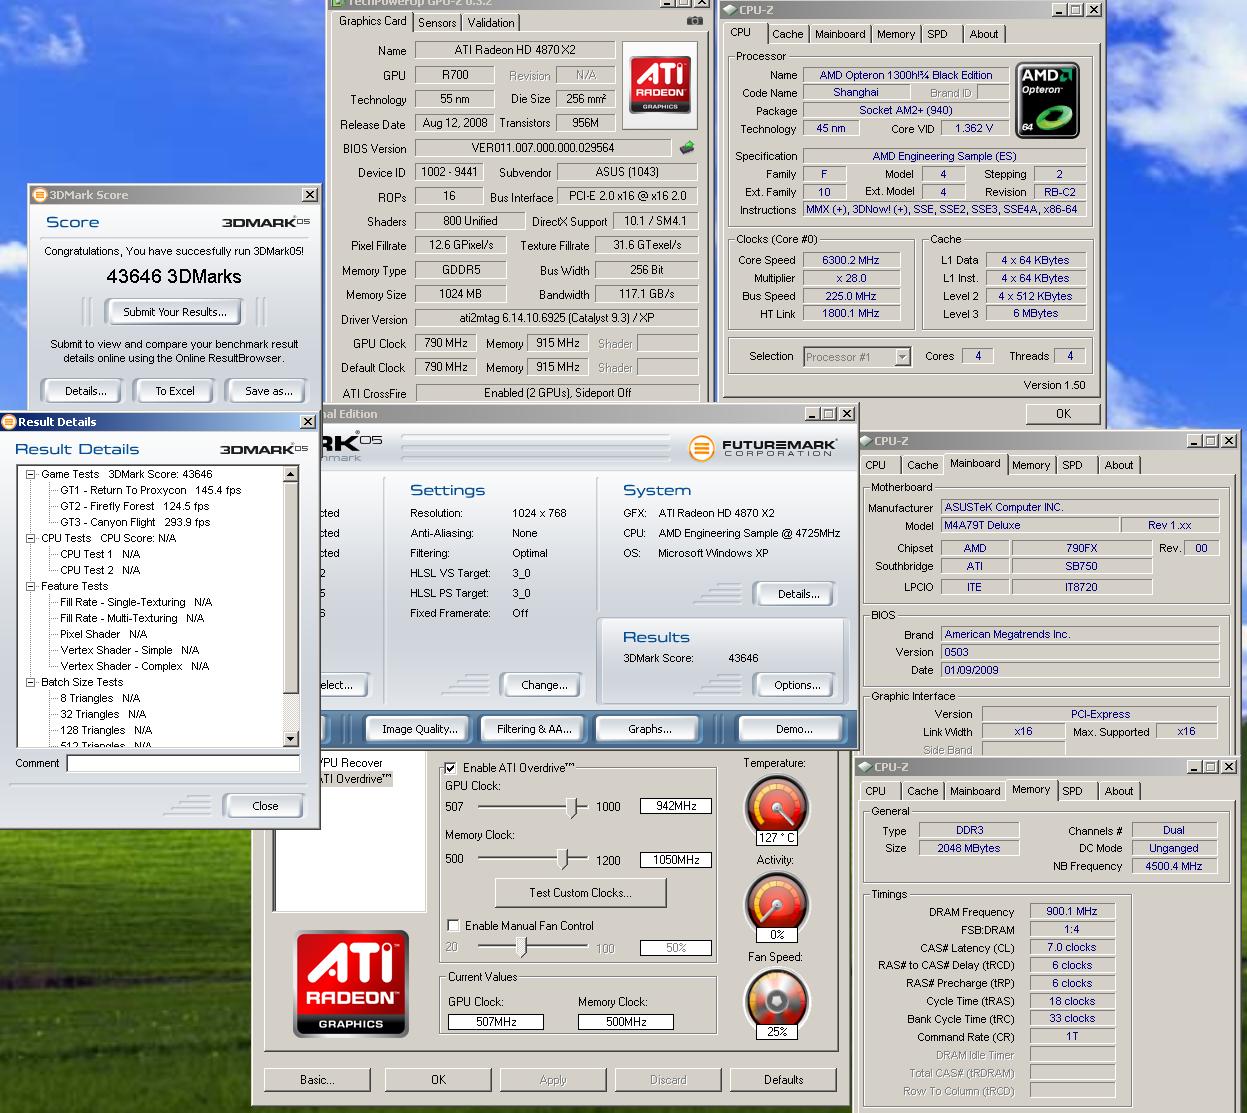Click the GPU Clock Overdrive slider handle
This screenshot has width=1247, height=1113.
click(x=574, y=806)
